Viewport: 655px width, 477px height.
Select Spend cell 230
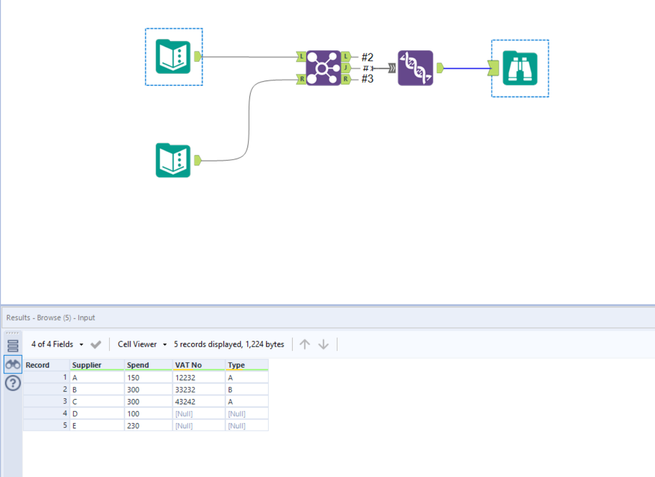tap(148, 426)
